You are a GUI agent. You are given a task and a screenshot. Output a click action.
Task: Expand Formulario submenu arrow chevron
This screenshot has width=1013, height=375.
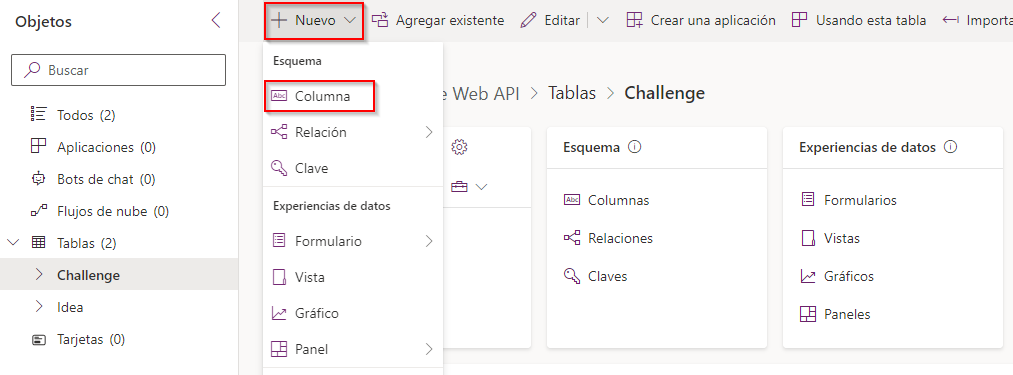pos(429,241)
